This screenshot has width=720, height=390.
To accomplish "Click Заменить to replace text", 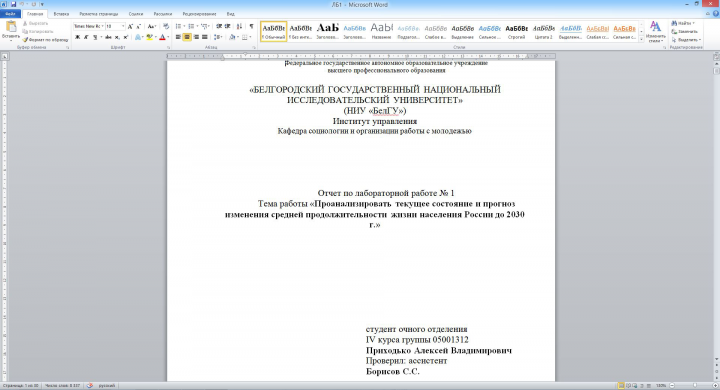I will [684, 31].
